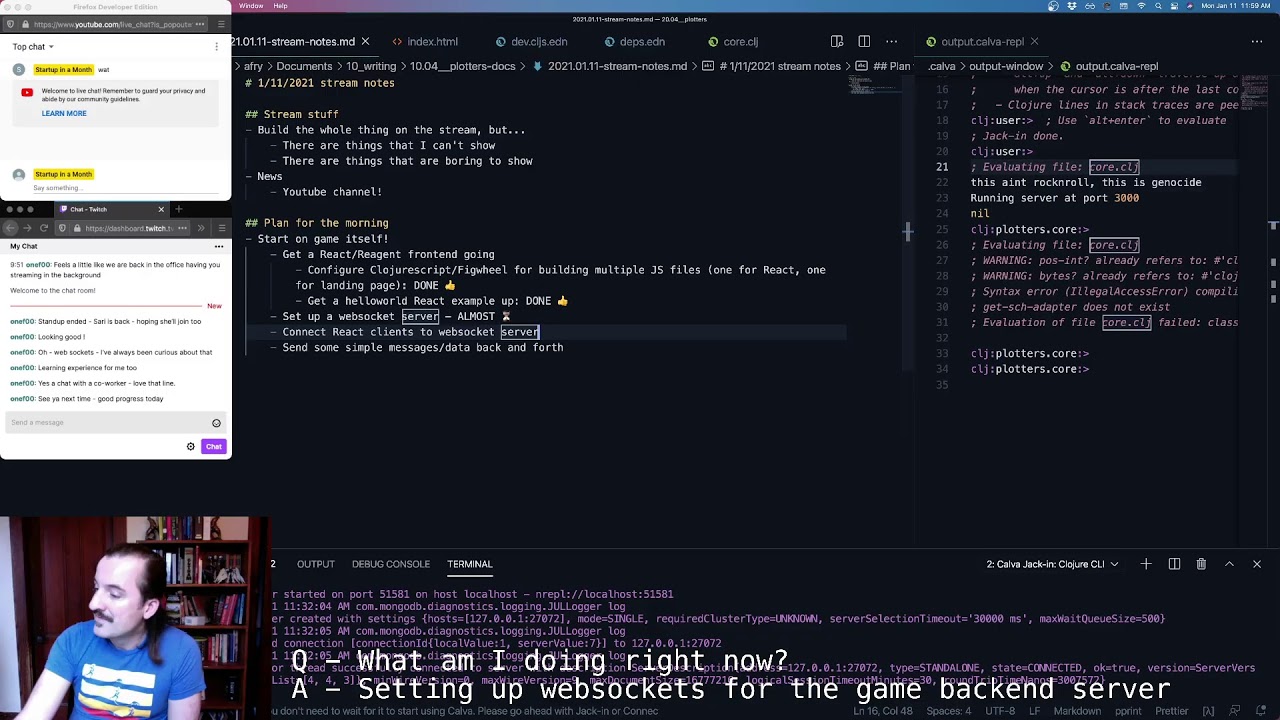Switch to the index.html editor tab

432,42
